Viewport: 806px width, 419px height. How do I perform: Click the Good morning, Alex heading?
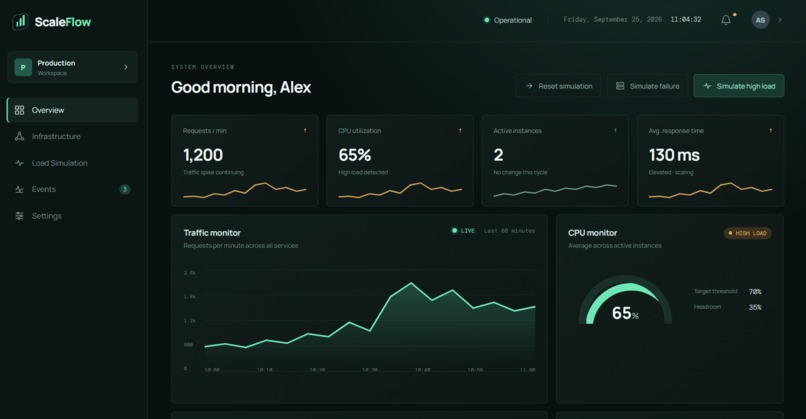click(241, 87)
